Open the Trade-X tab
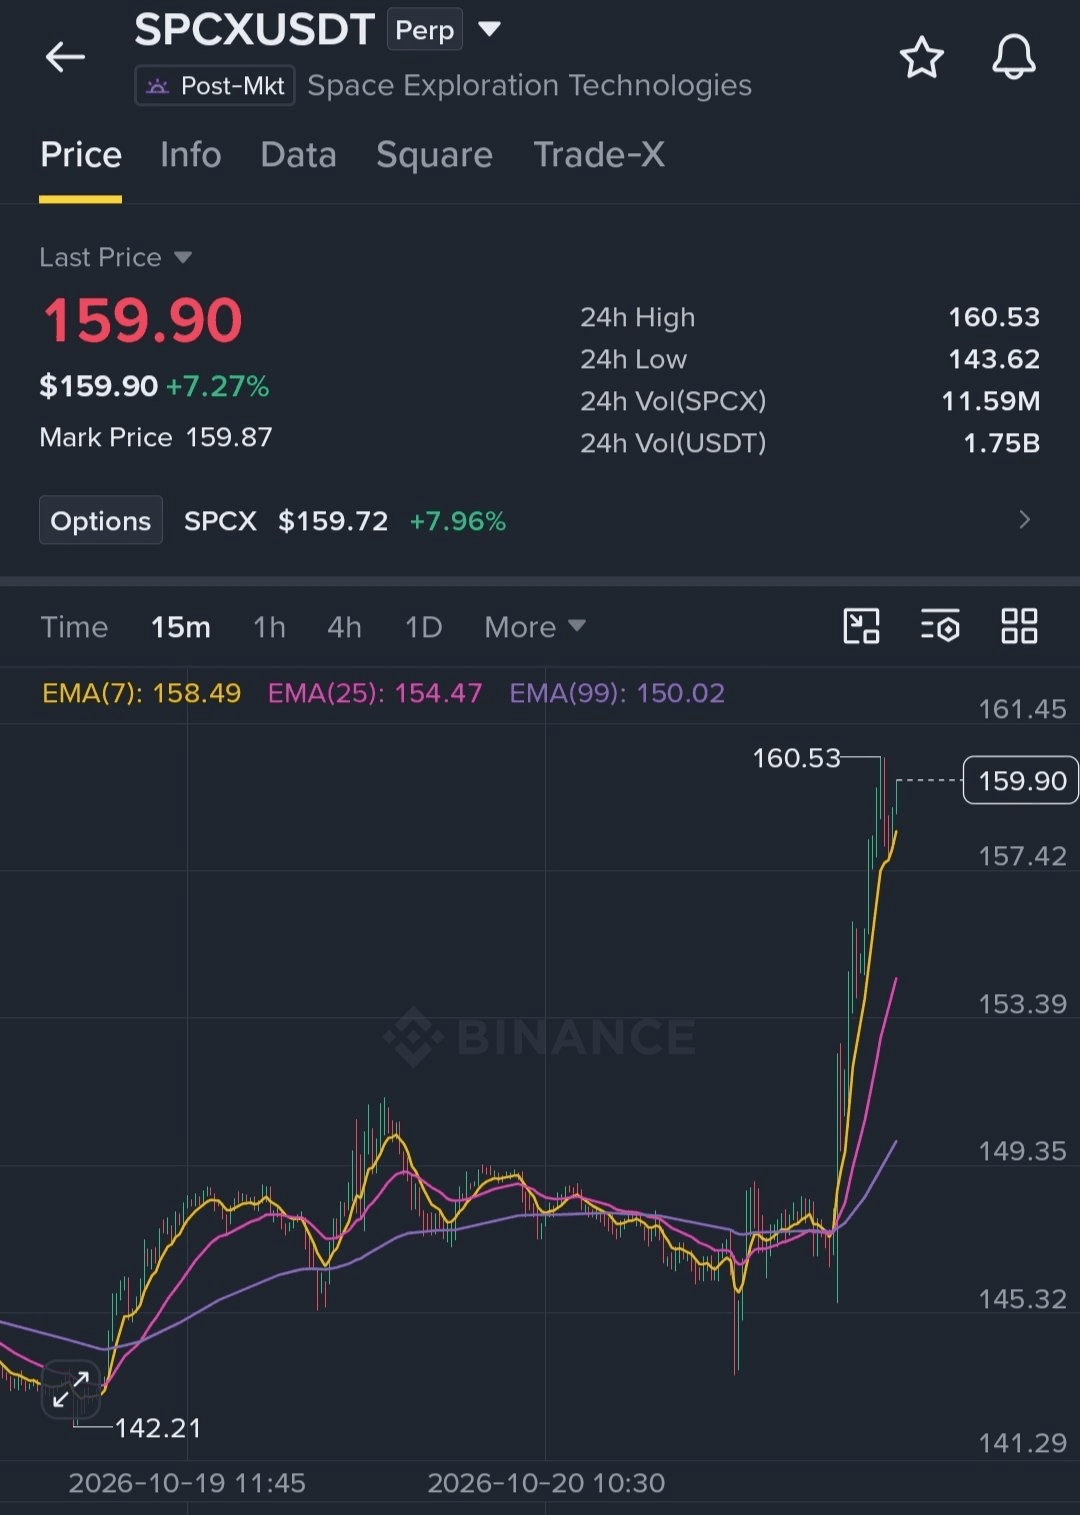 [x=599, y=155]
